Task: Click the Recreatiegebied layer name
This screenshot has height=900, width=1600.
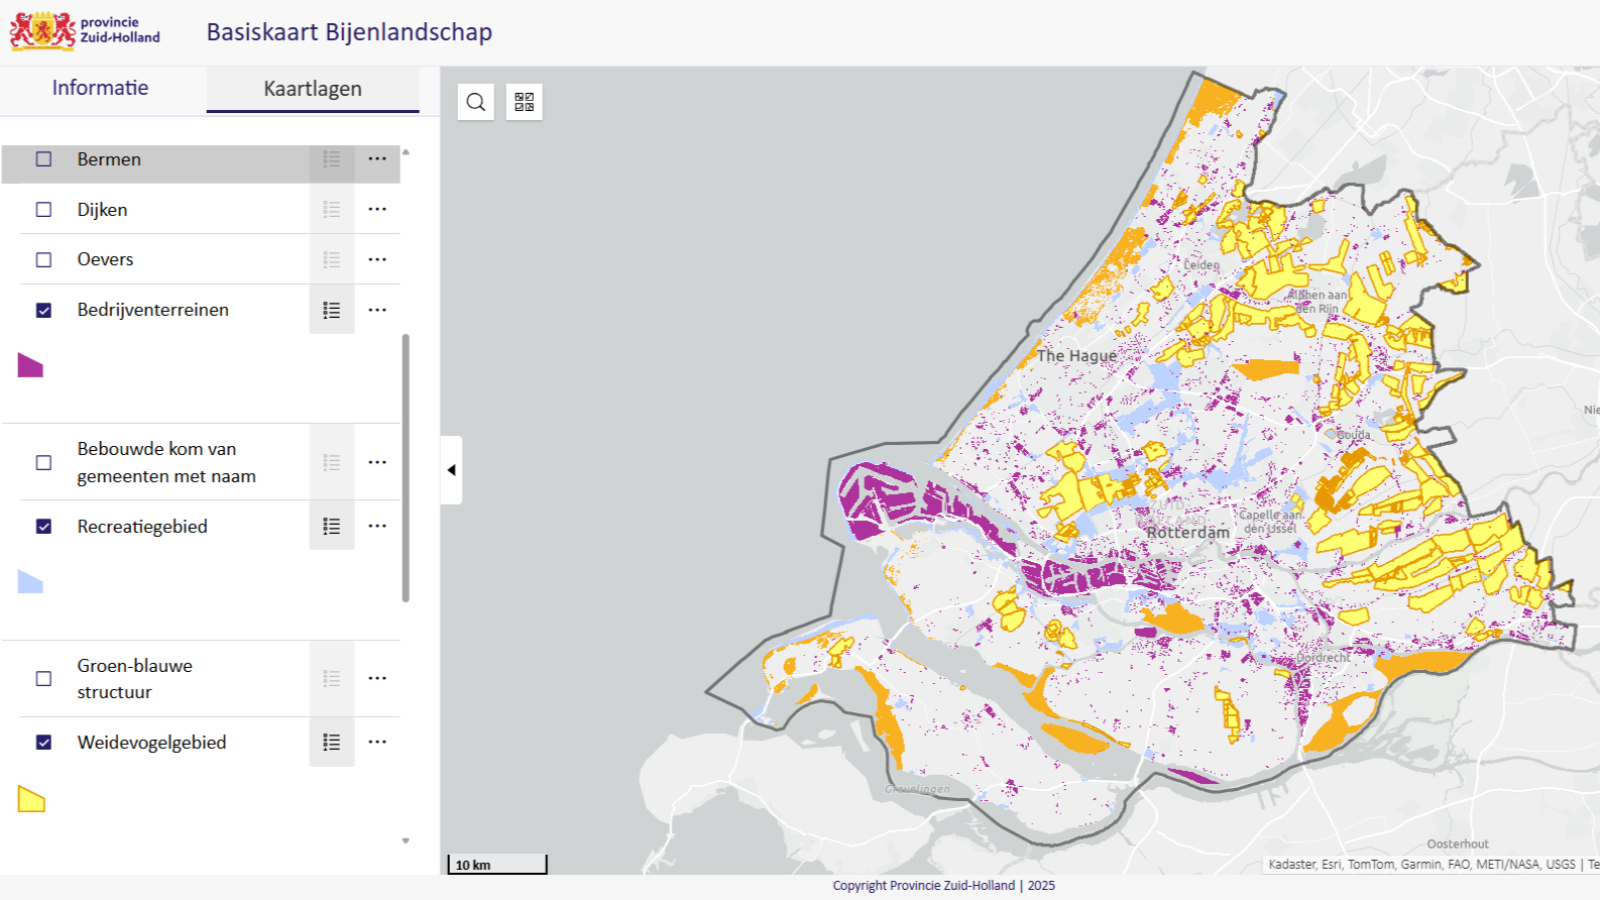Action: point(142,526)
